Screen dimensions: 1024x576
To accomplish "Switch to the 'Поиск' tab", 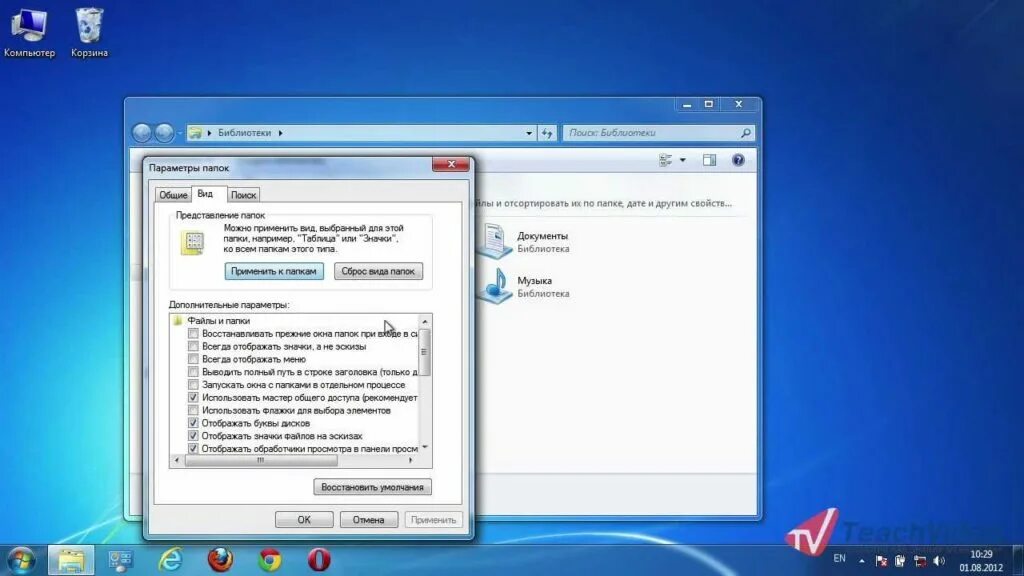I will coord(244,195).
